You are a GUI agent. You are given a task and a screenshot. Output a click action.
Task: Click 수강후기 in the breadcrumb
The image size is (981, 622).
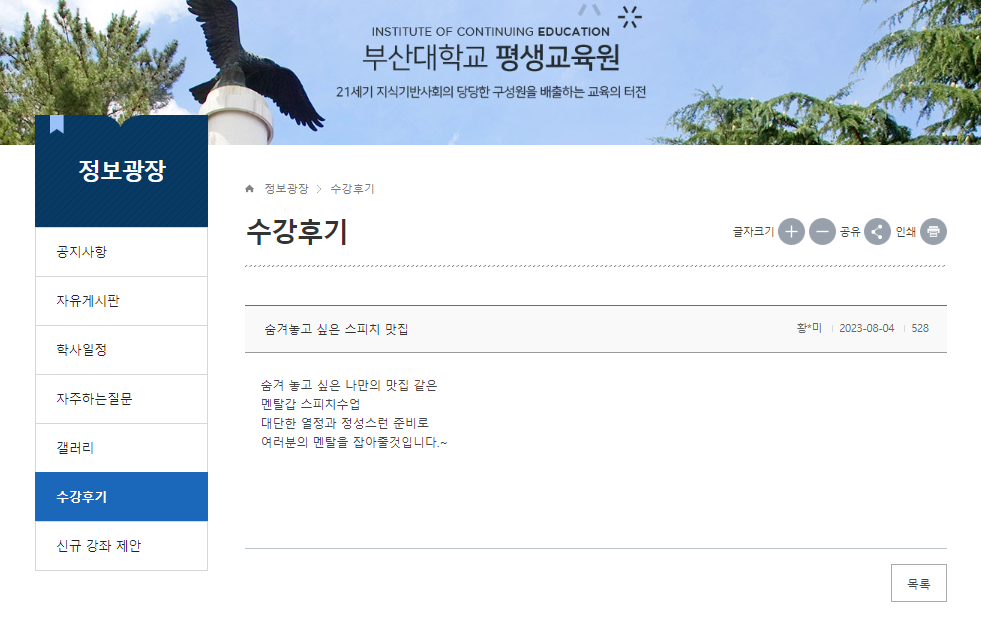click(x=352, y=188)
